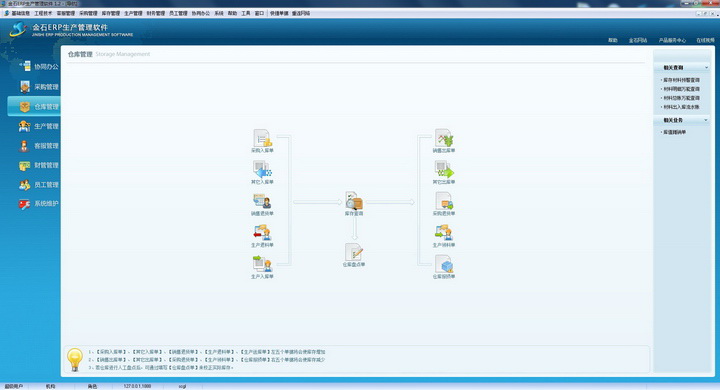Viewport: 720px width, 390px height.
Task: Open the 工程技术 menu
Action: click(x=43, y=13)
